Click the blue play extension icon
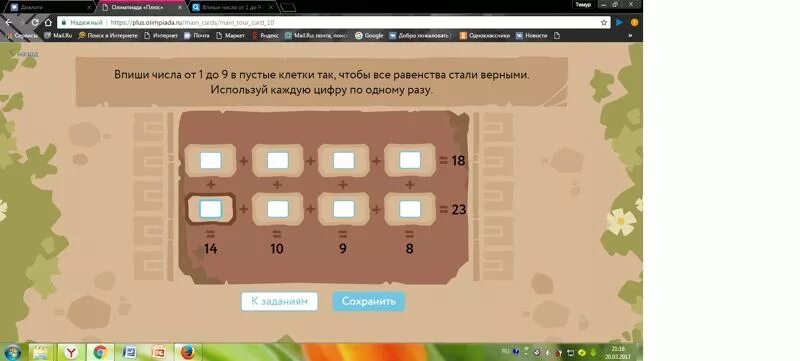 click(619, 22)
